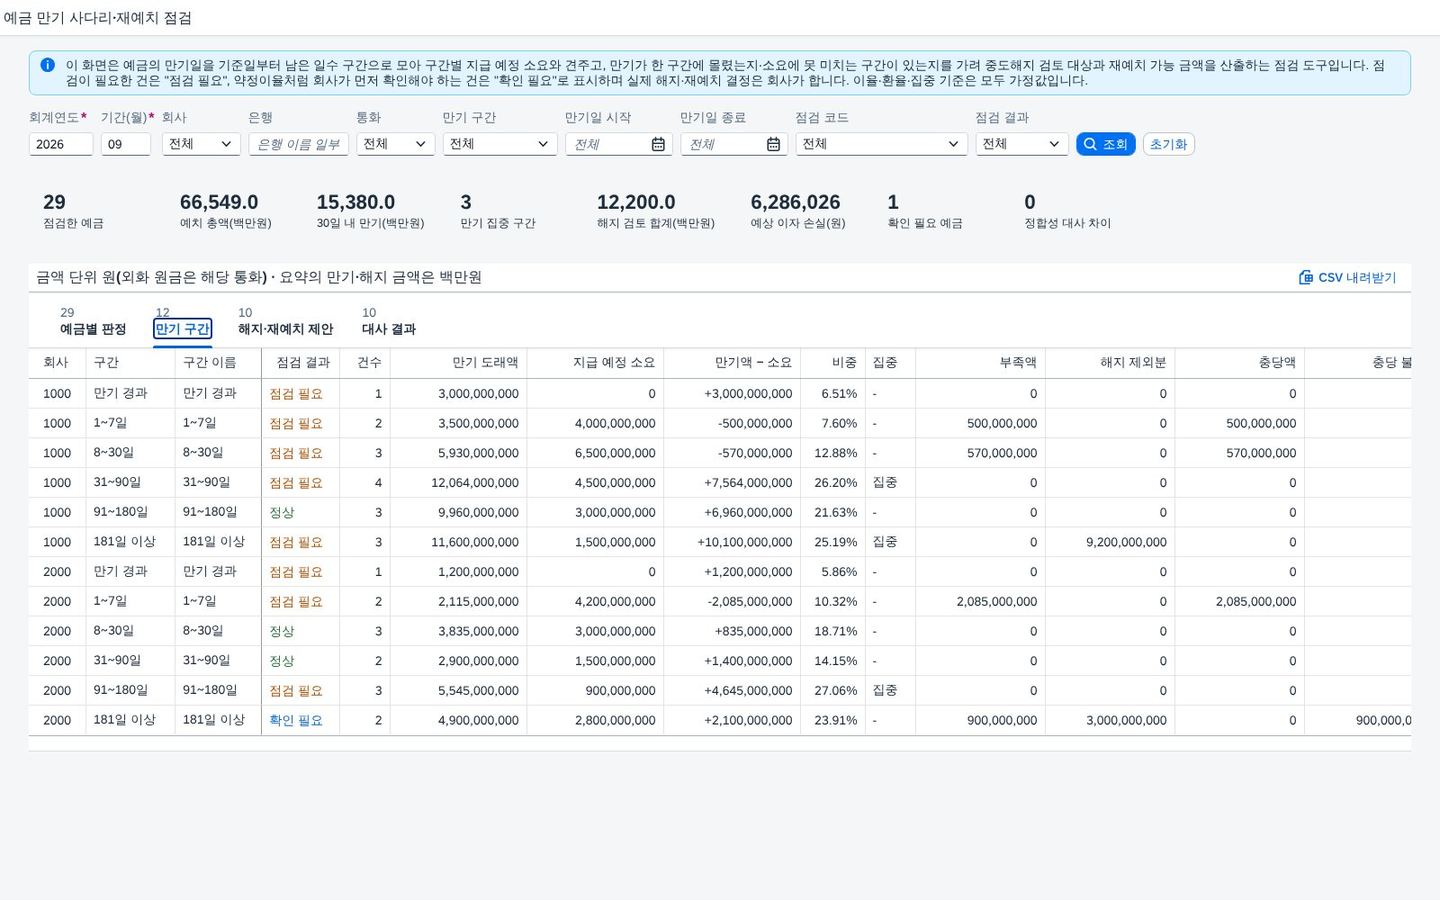Viewport: 1440px width, 900px height.
Task: Focus the 회계연도 input showing 2026
Action: 61,144
